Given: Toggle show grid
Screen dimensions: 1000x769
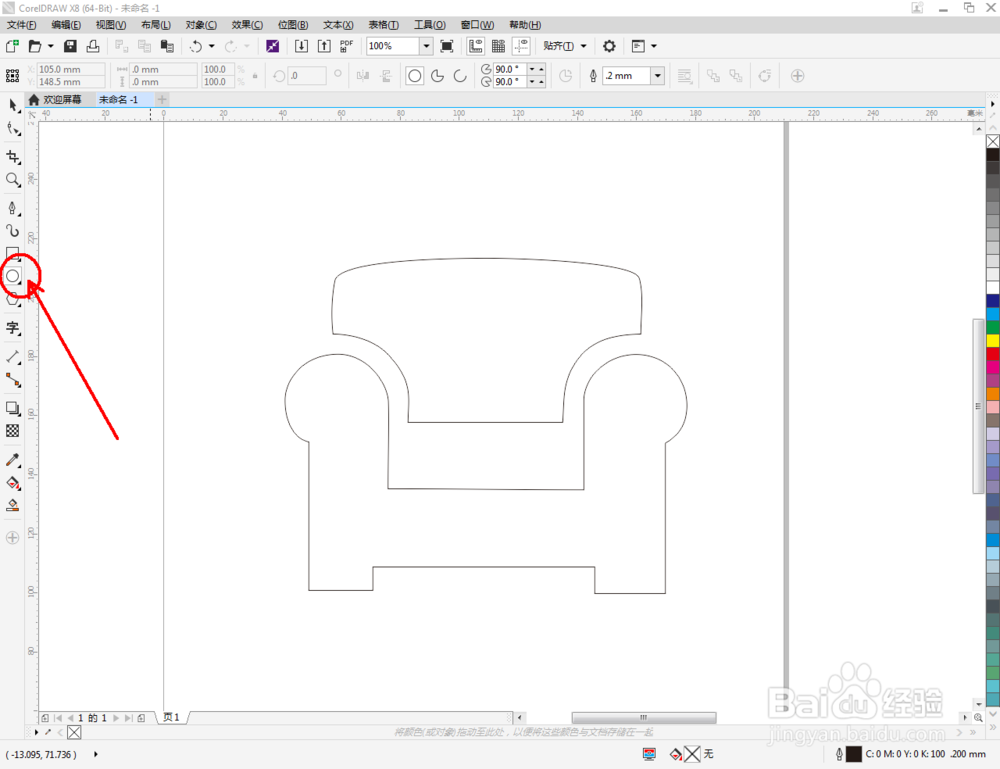Looking at the screenshot, I should [498, 46].
